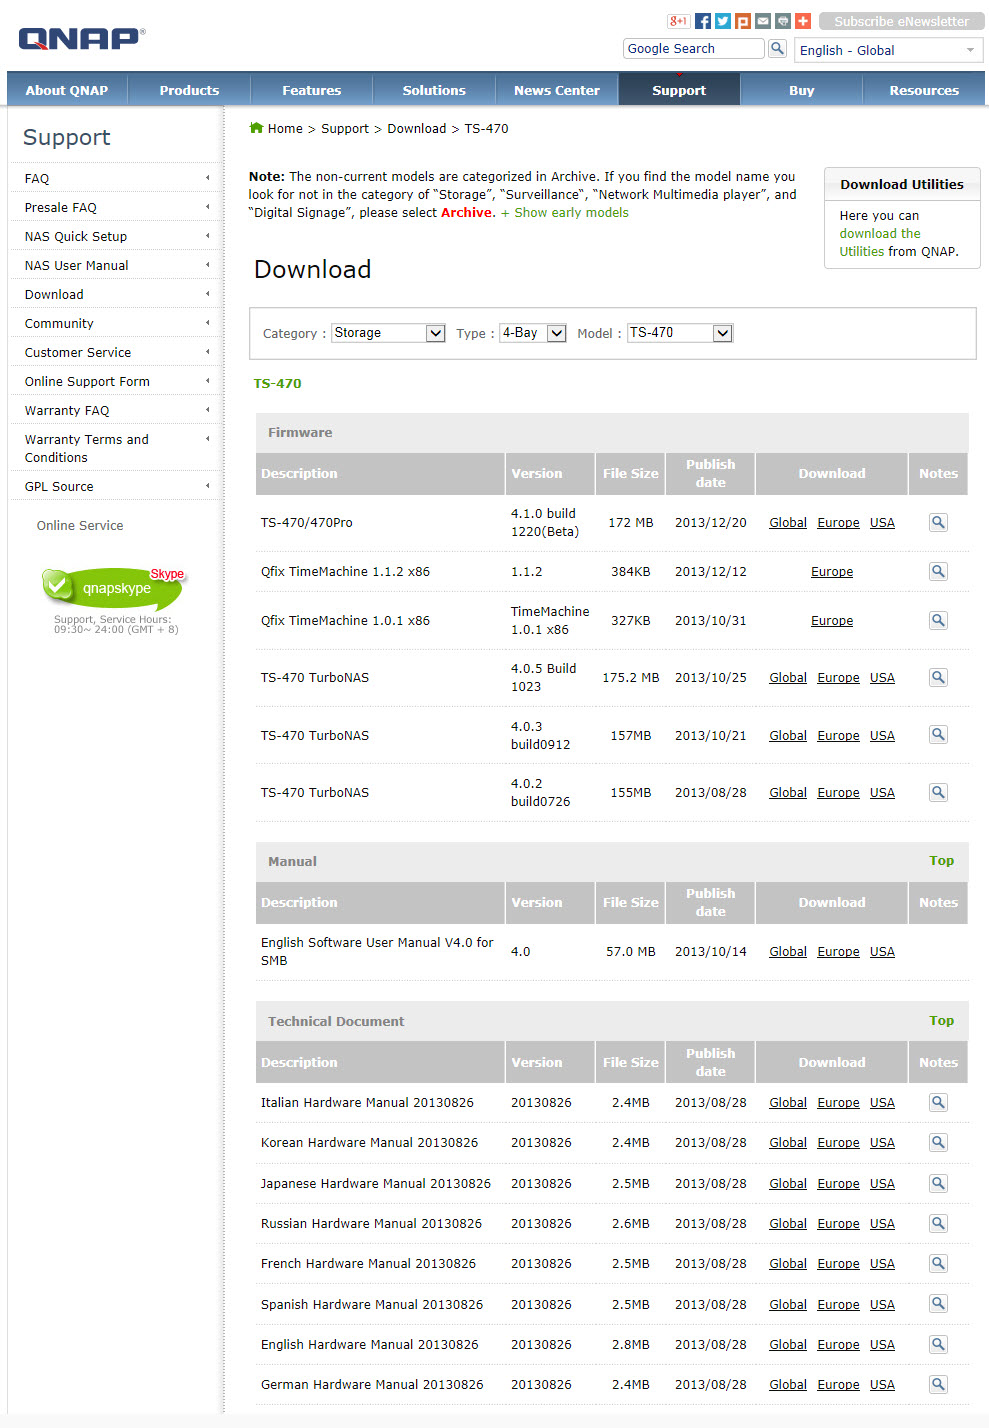This screenshot has height=1428, width=989.
Task: Open notes for Italian Hardware Manual
Action: [938, 1102]
